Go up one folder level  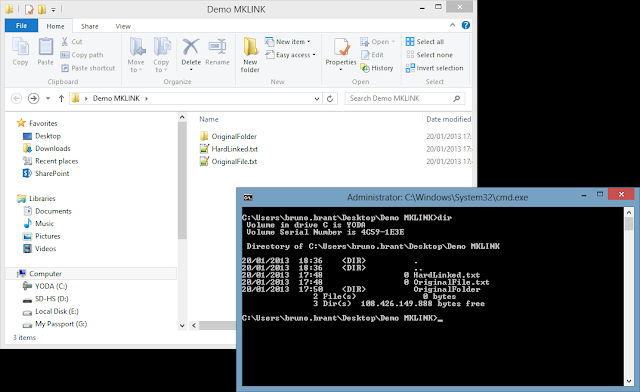pos(61,98)
